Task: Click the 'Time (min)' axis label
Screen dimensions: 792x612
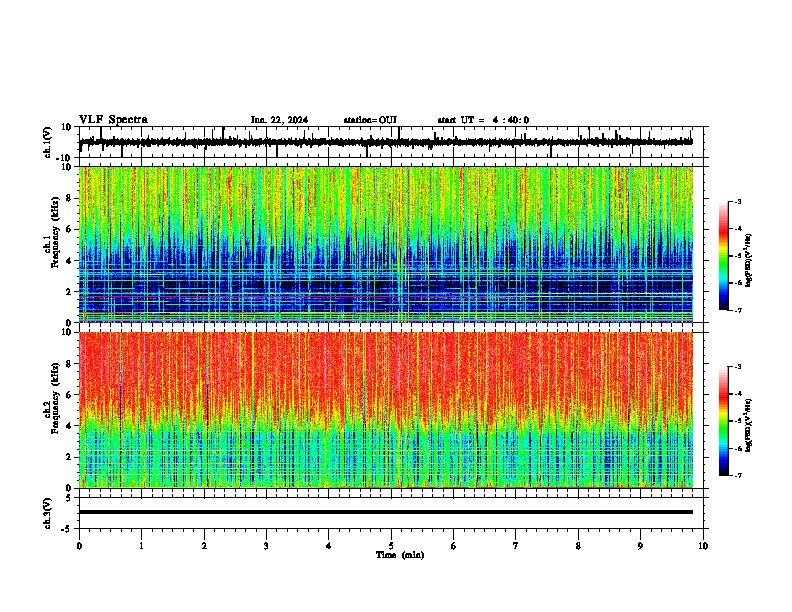Action: (400, 555)
